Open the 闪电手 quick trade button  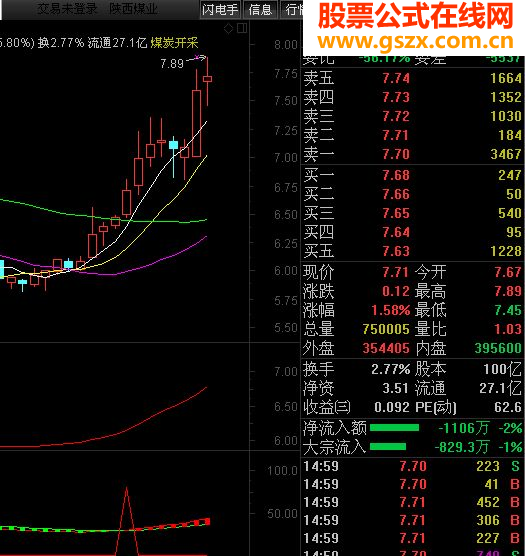coord(220,10)
